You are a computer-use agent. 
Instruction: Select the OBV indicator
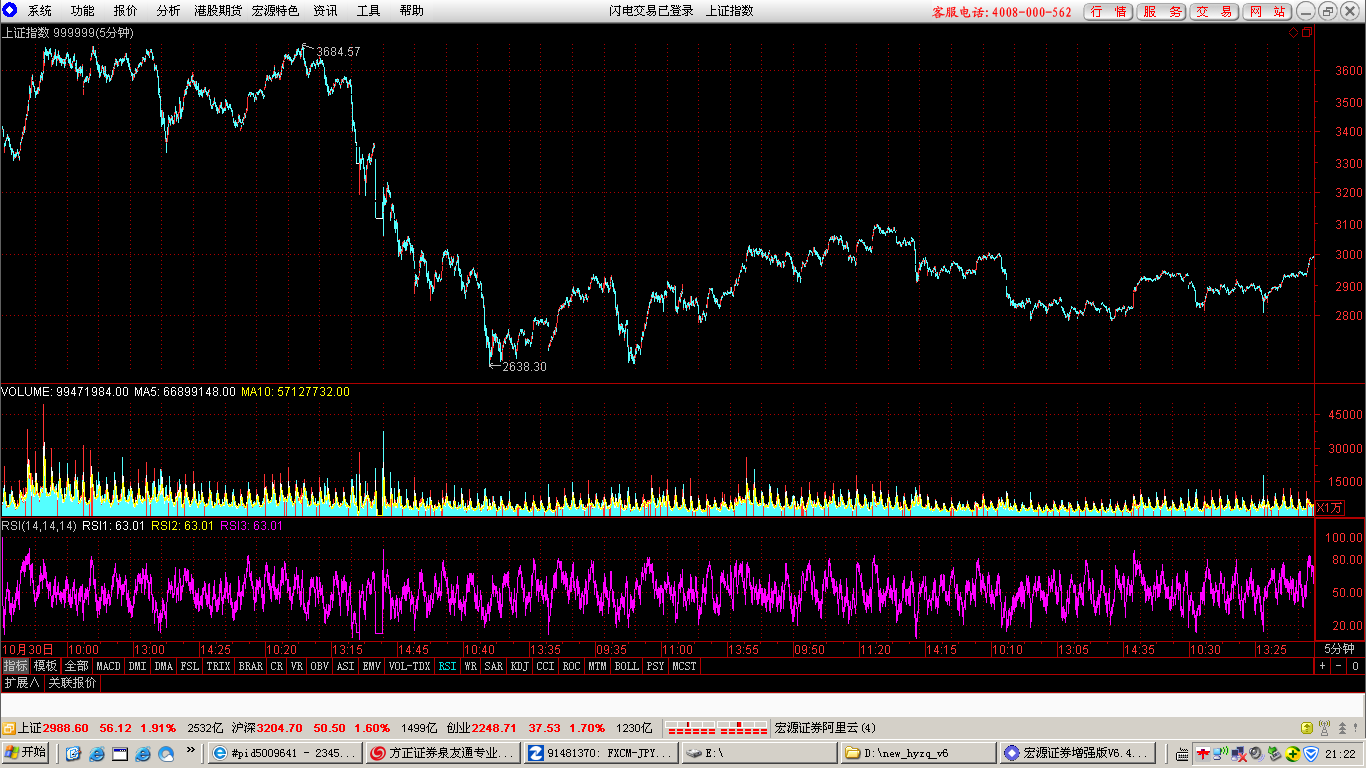pos(320,666)
